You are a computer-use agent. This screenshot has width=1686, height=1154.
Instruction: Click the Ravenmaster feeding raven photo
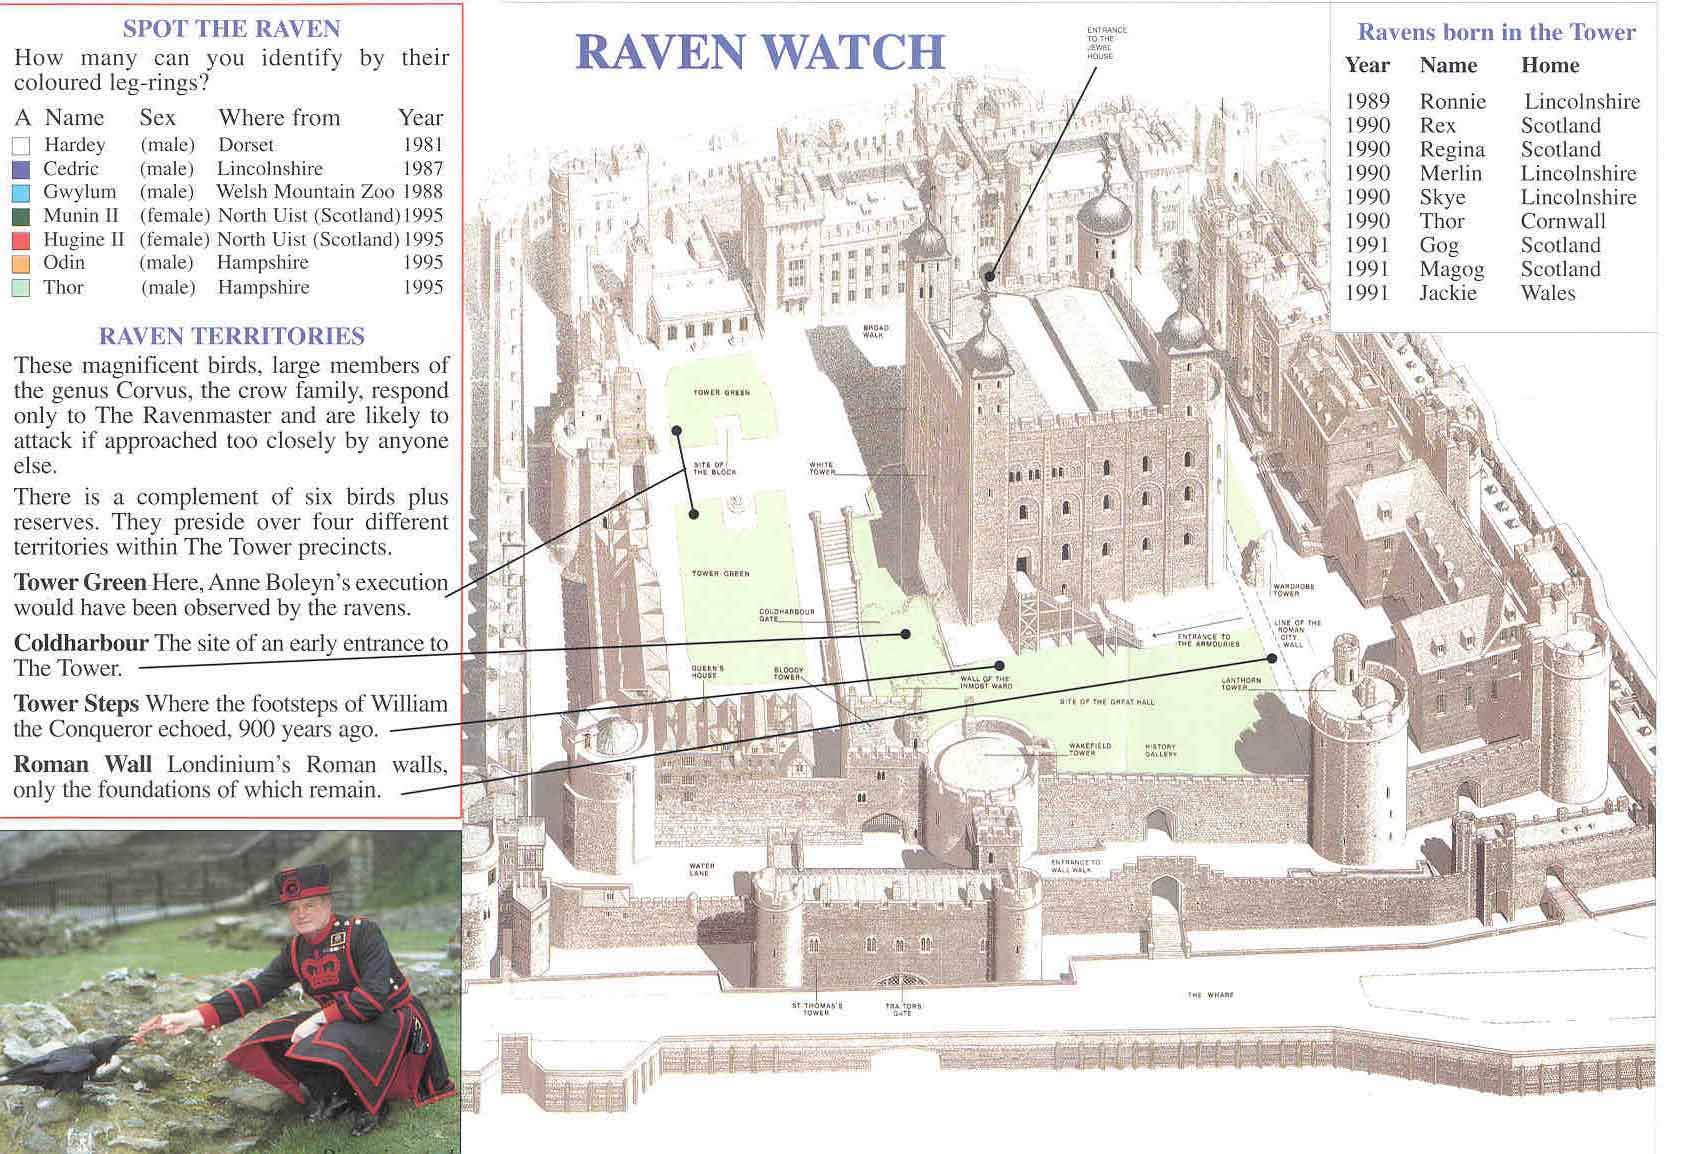coord(230,991)
